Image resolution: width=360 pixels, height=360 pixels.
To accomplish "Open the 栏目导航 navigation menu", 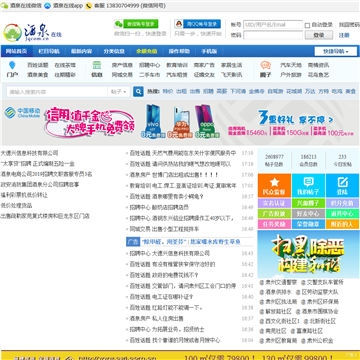I will pyautogui.click(x=49, y=51).
